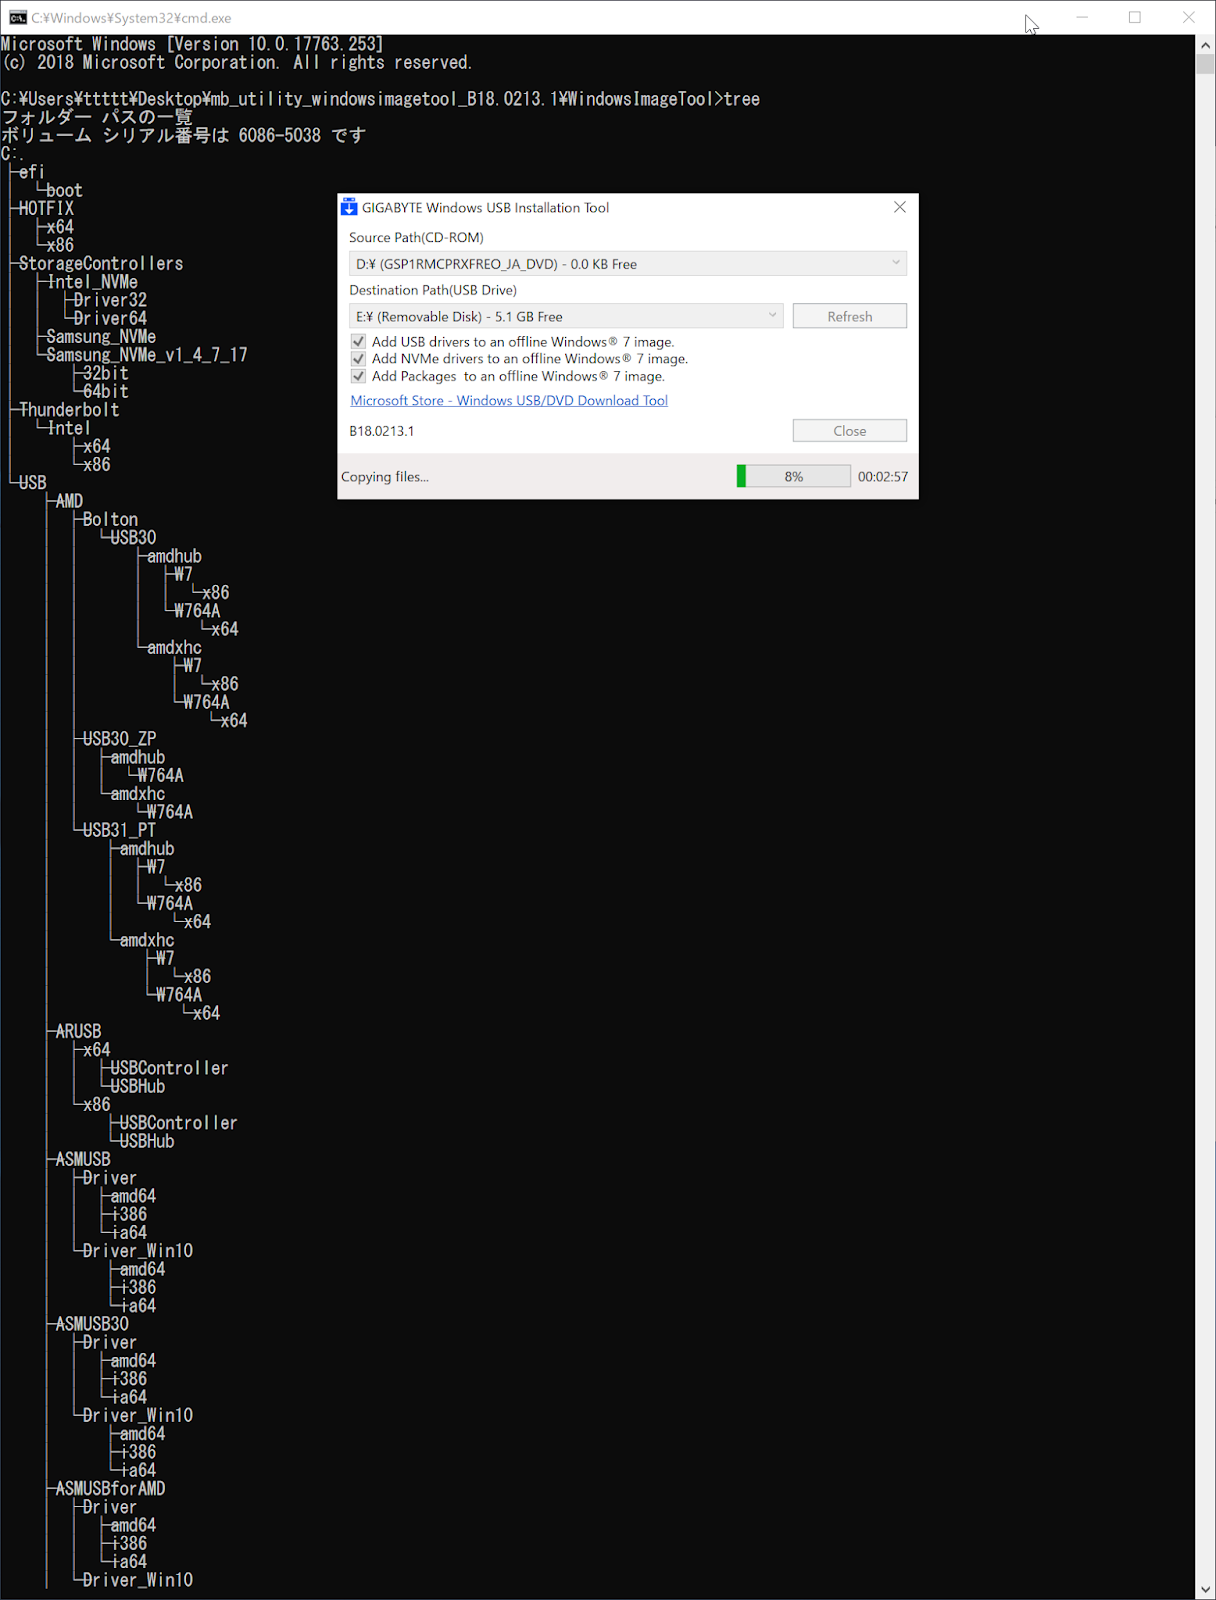1216x1600 pixels.
Task: Click the GIGABYTE dialog title text
Action: coord(485,208)
